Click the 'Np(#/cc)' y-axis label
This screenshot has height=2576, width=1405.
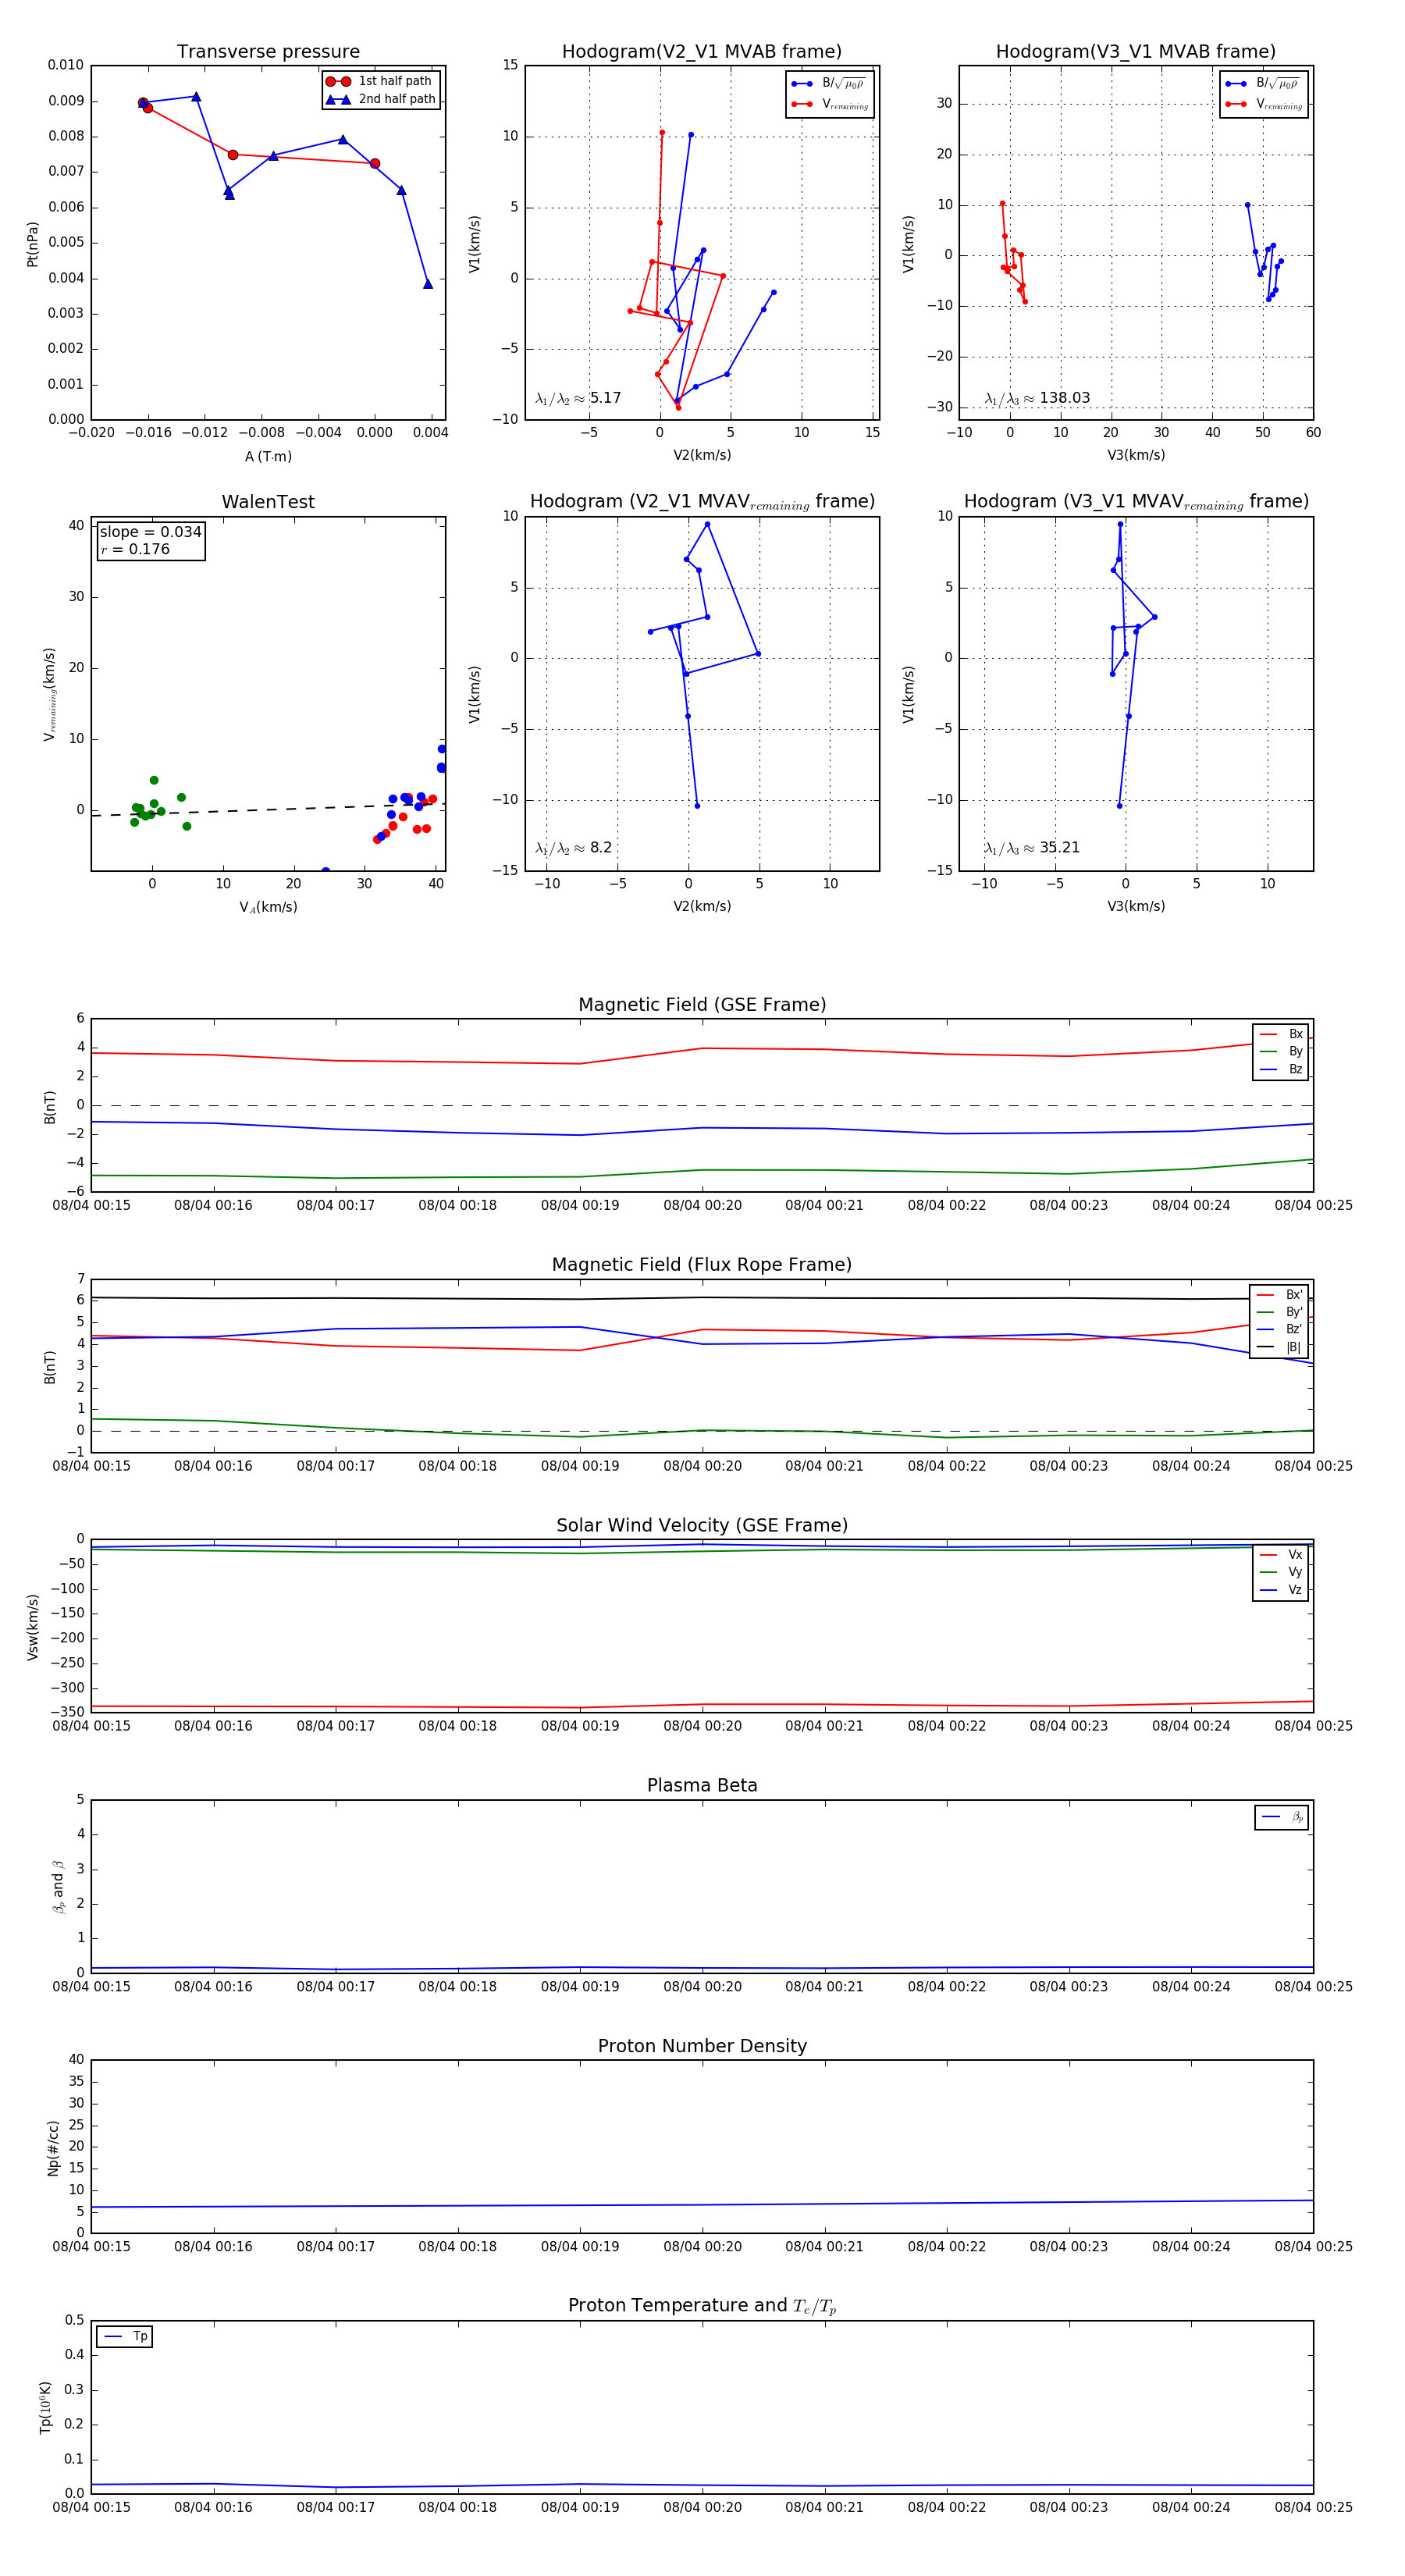(53, 2148)
